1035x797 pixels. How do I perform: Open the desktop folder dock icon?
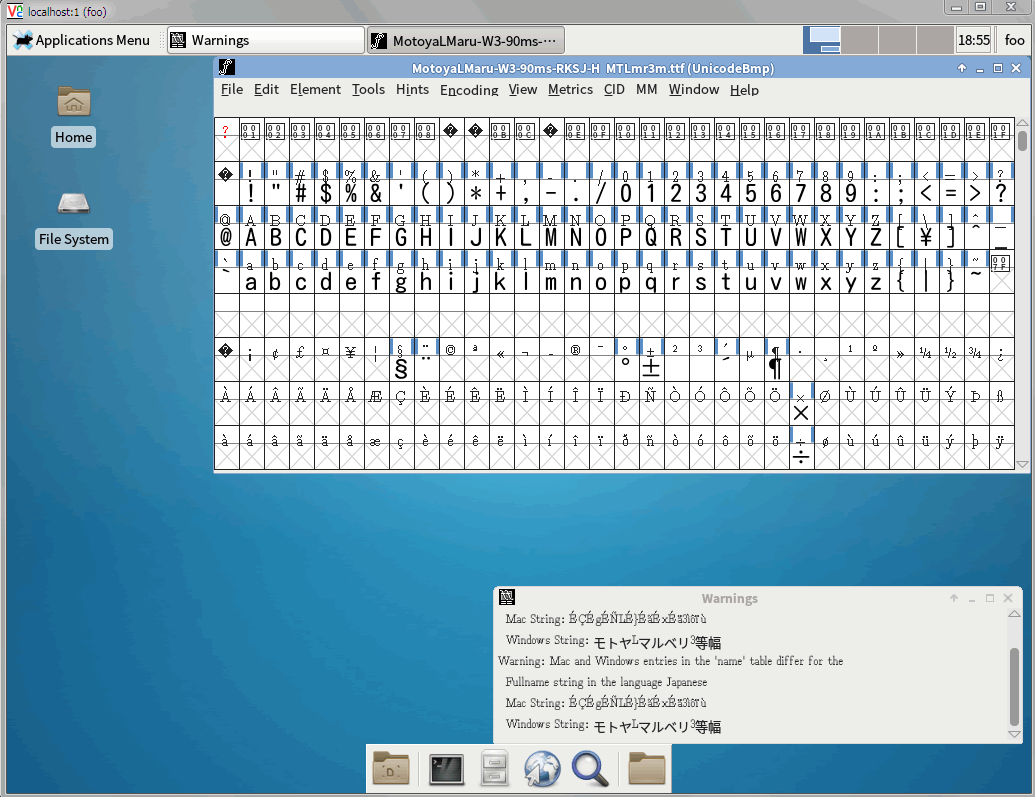click(391, 768)
